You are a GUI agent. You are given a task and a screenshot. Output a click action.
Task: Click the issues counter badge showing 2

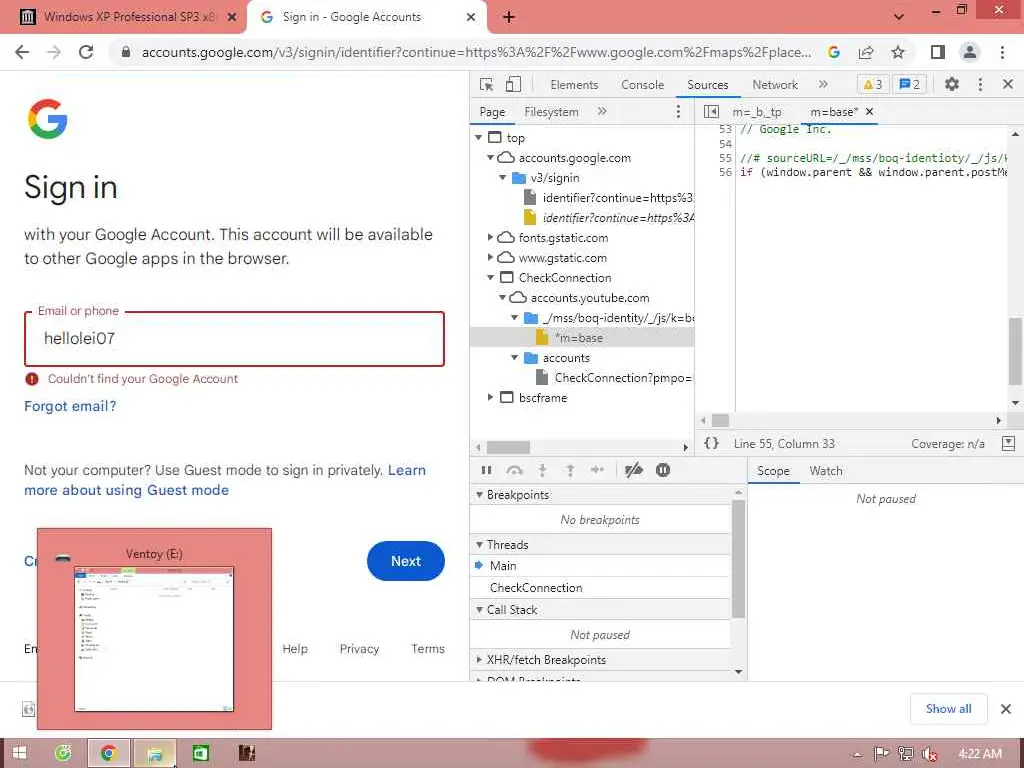click(910, 84)
